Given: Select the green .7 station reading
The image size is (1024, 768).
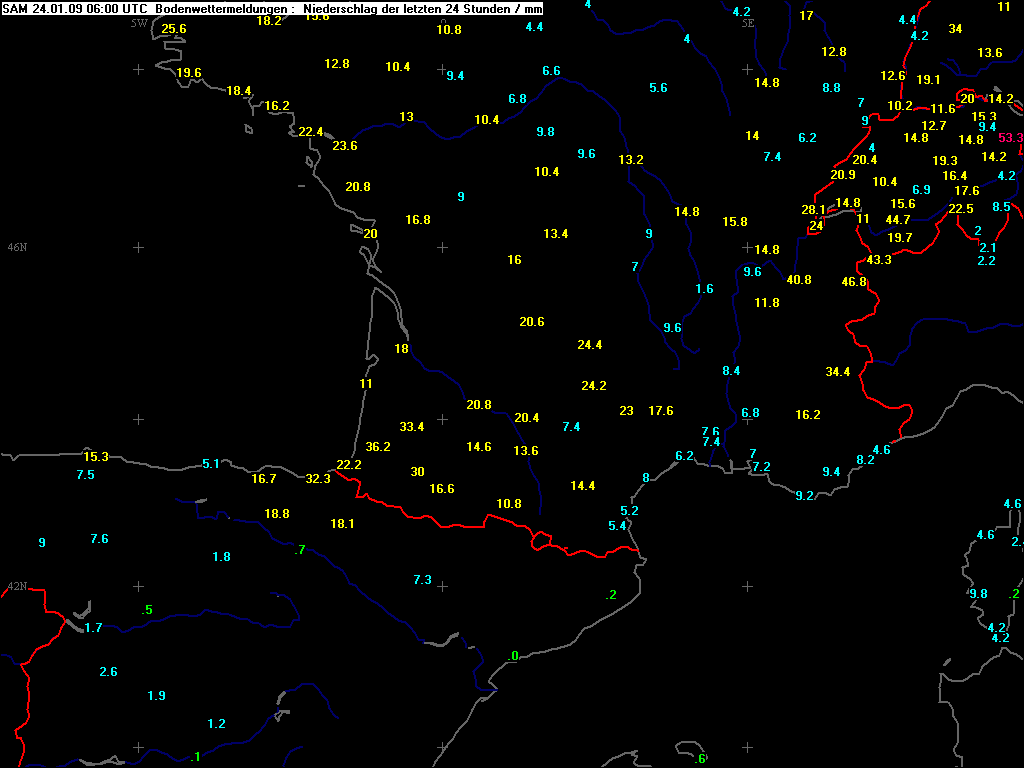Looking at the screenshot, I should (300, 550).
